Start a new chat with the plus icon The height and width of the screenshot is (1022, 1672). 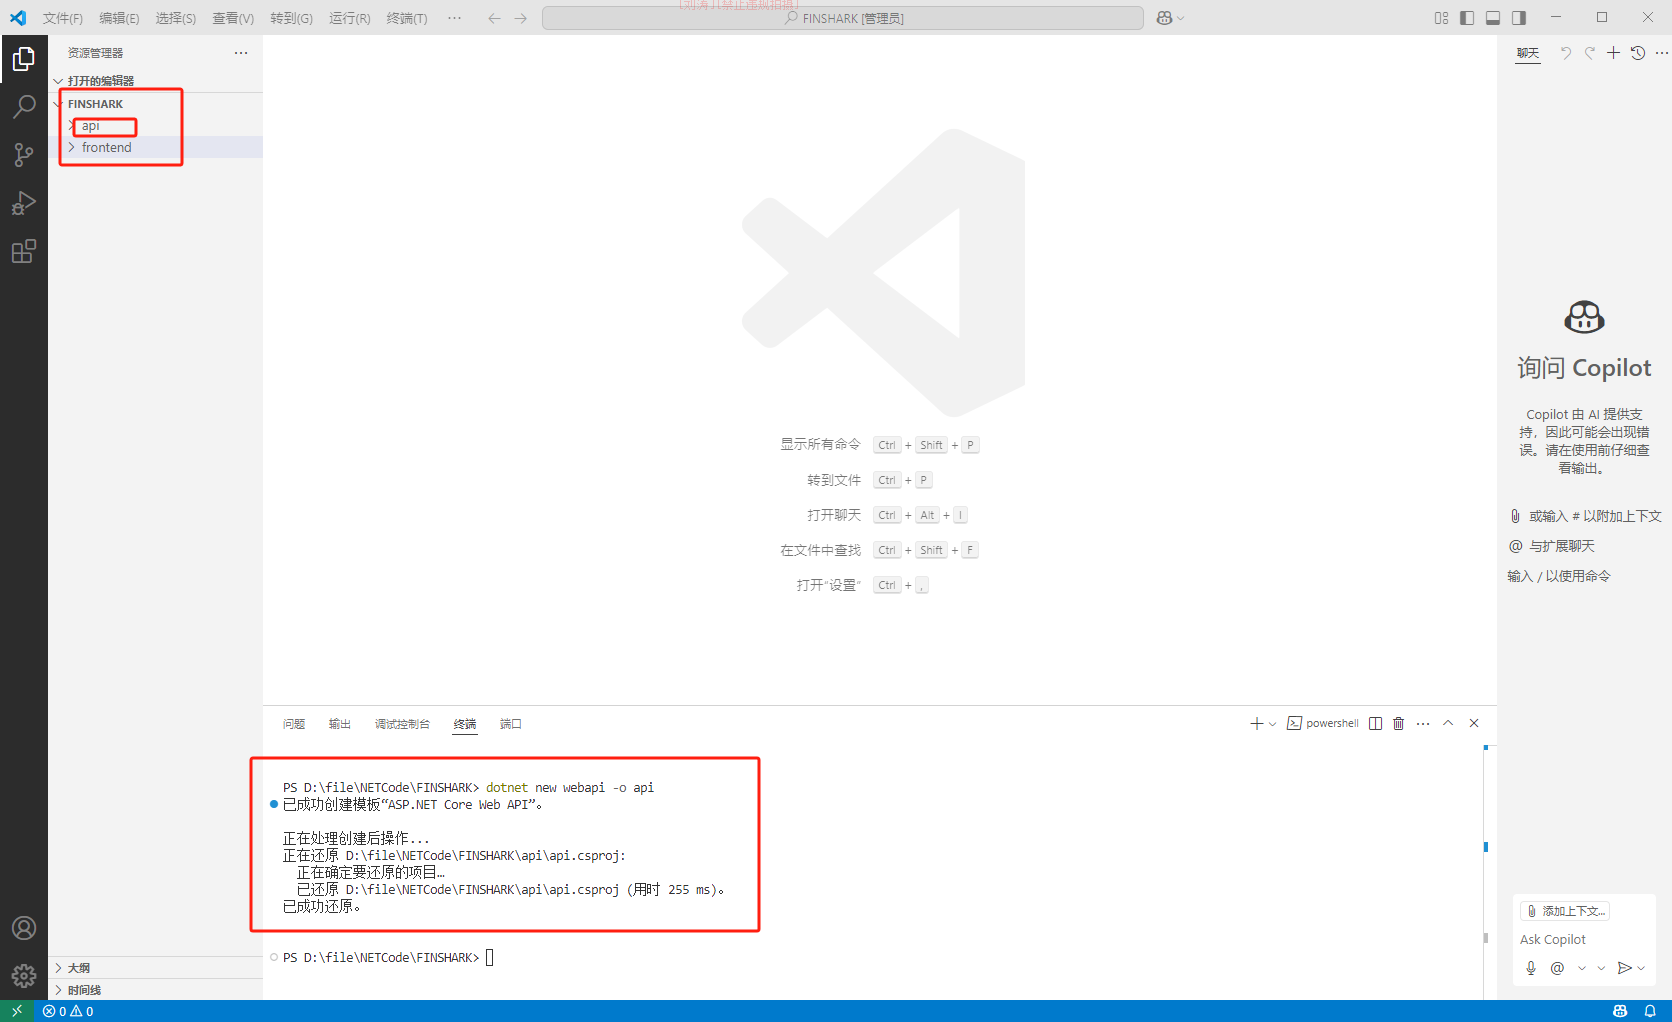[x=1613, y=53]
